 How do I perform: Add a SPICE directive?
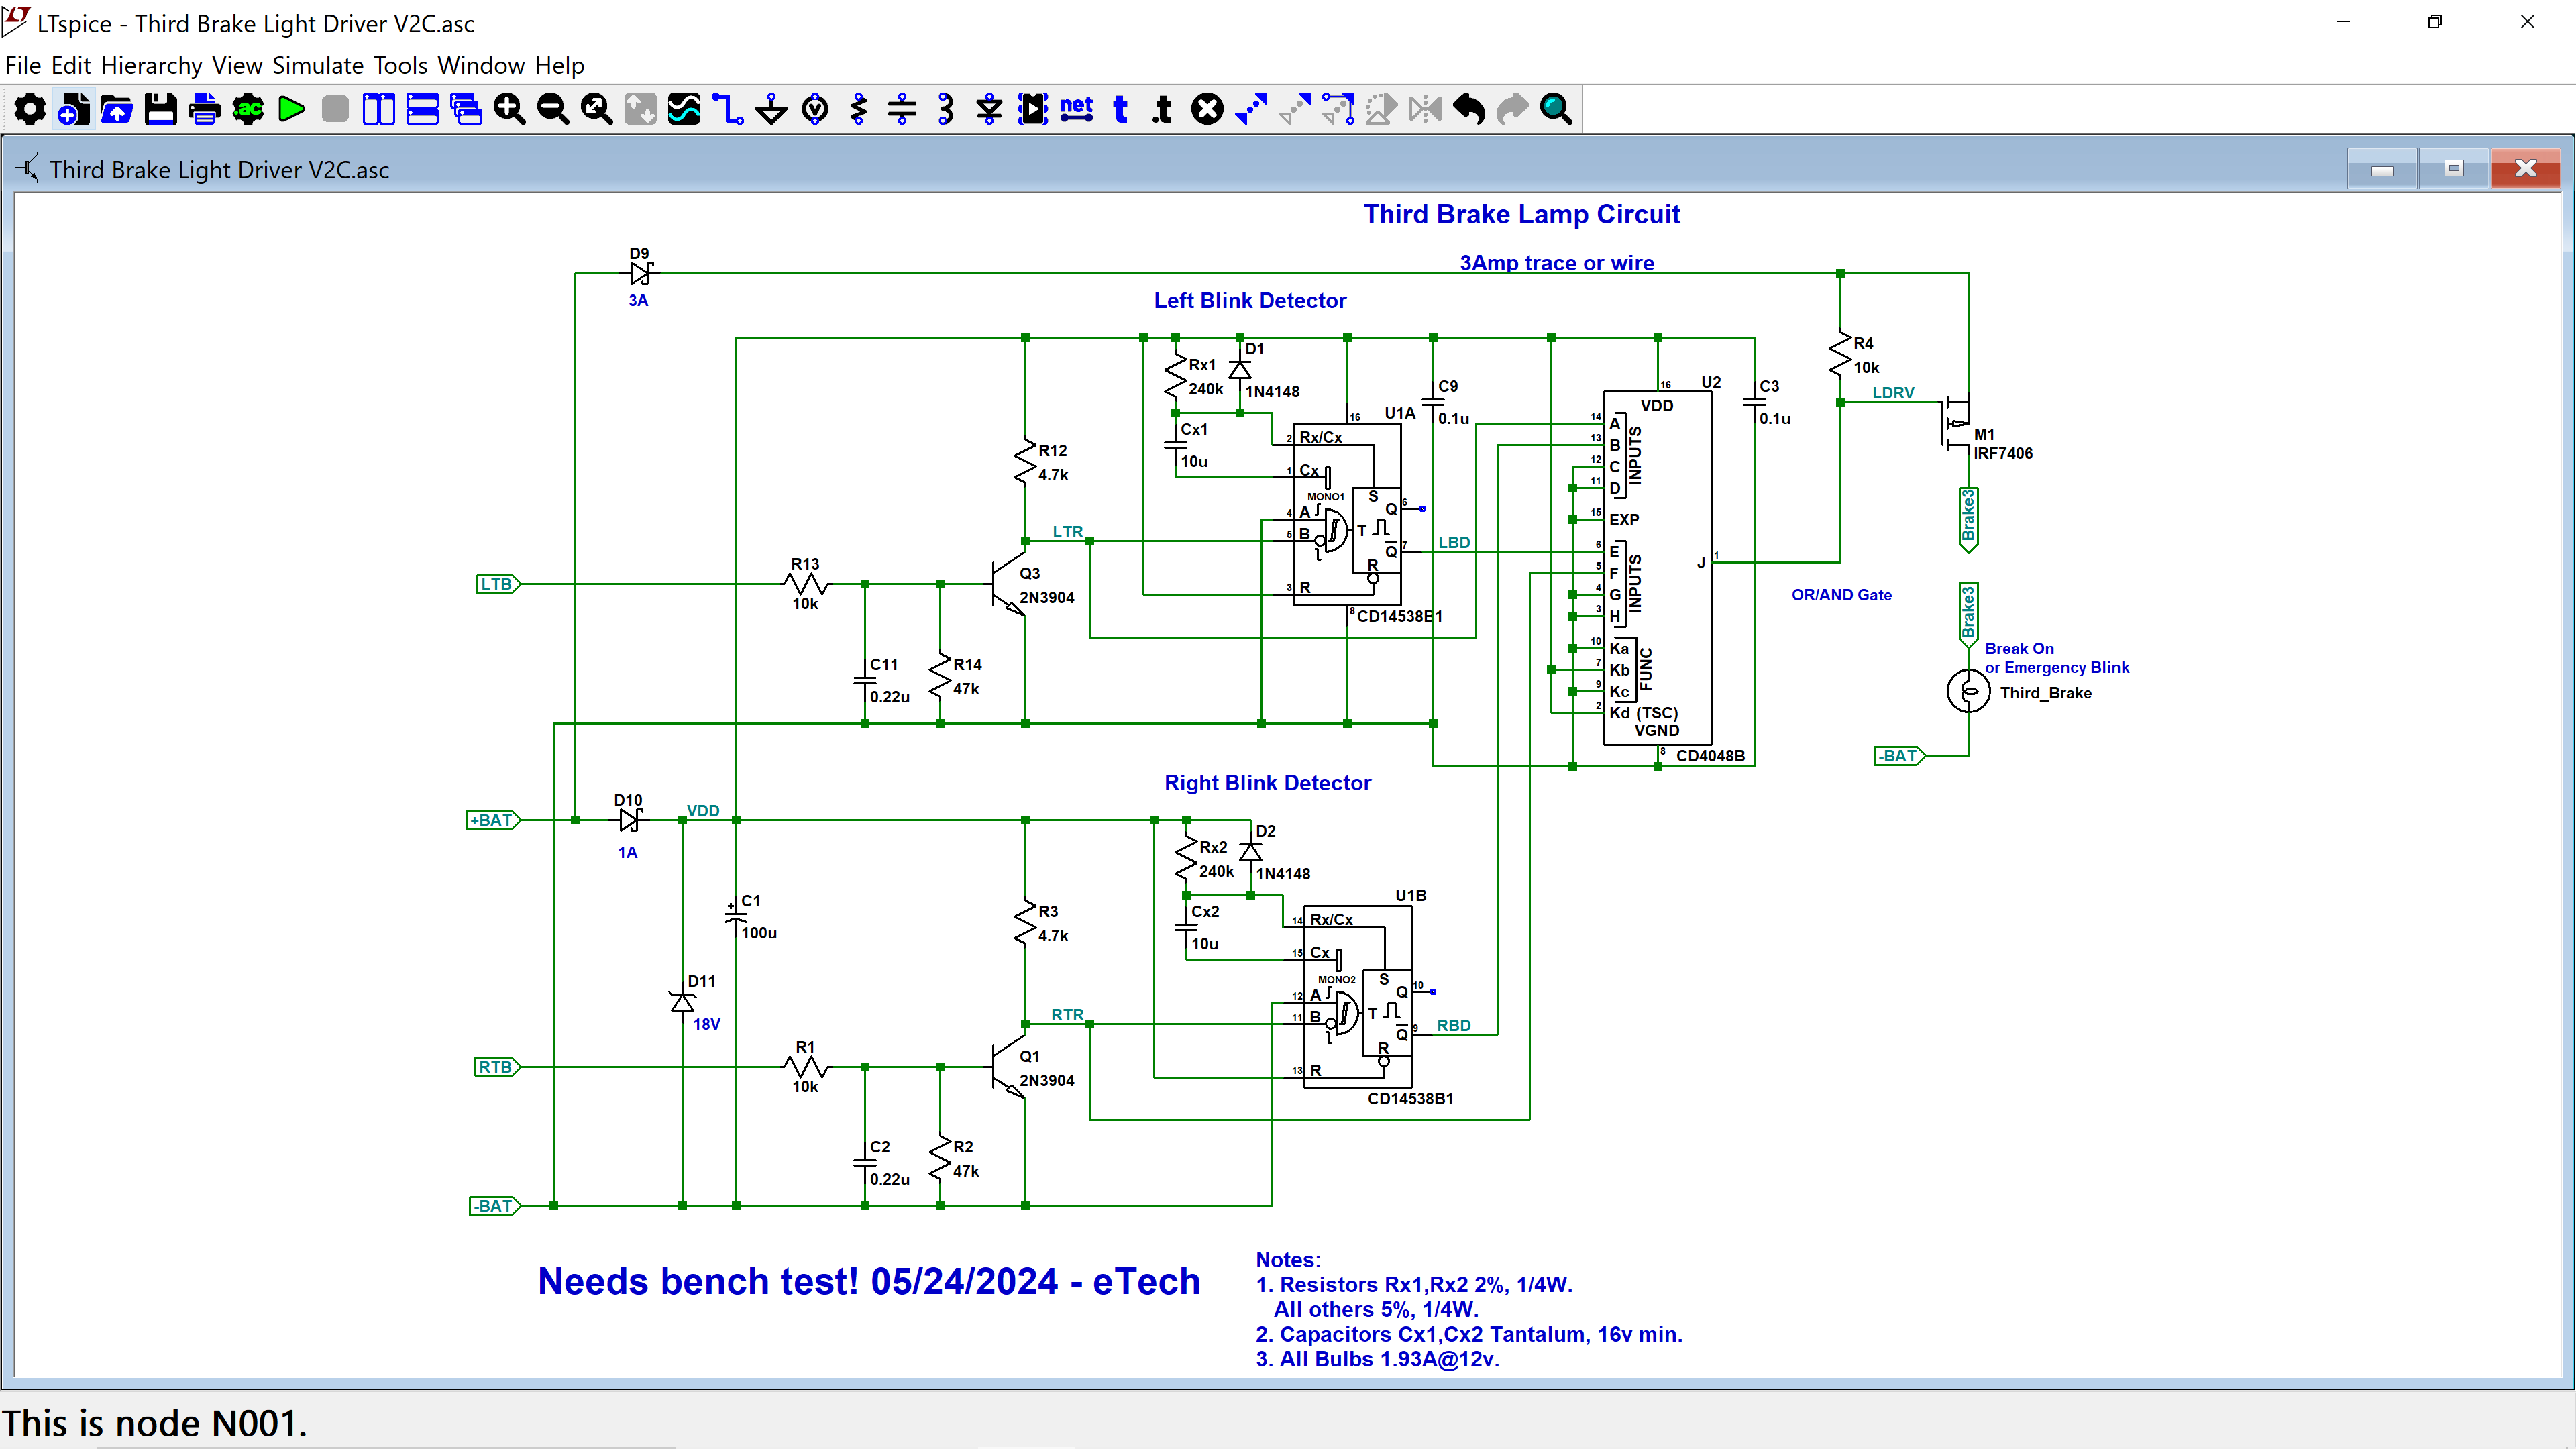click(x=1163, y=108)
